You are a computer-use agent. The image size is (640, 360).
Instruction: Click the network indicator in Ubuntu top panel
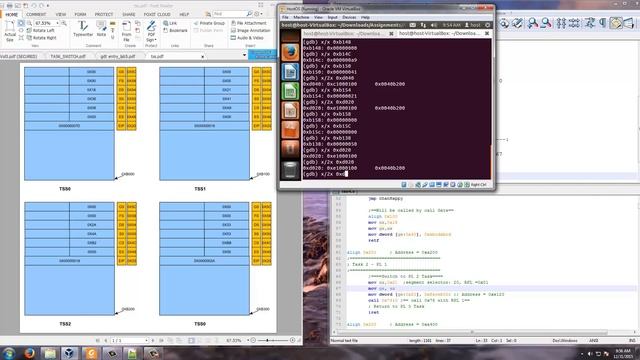[x=423, y=25]
